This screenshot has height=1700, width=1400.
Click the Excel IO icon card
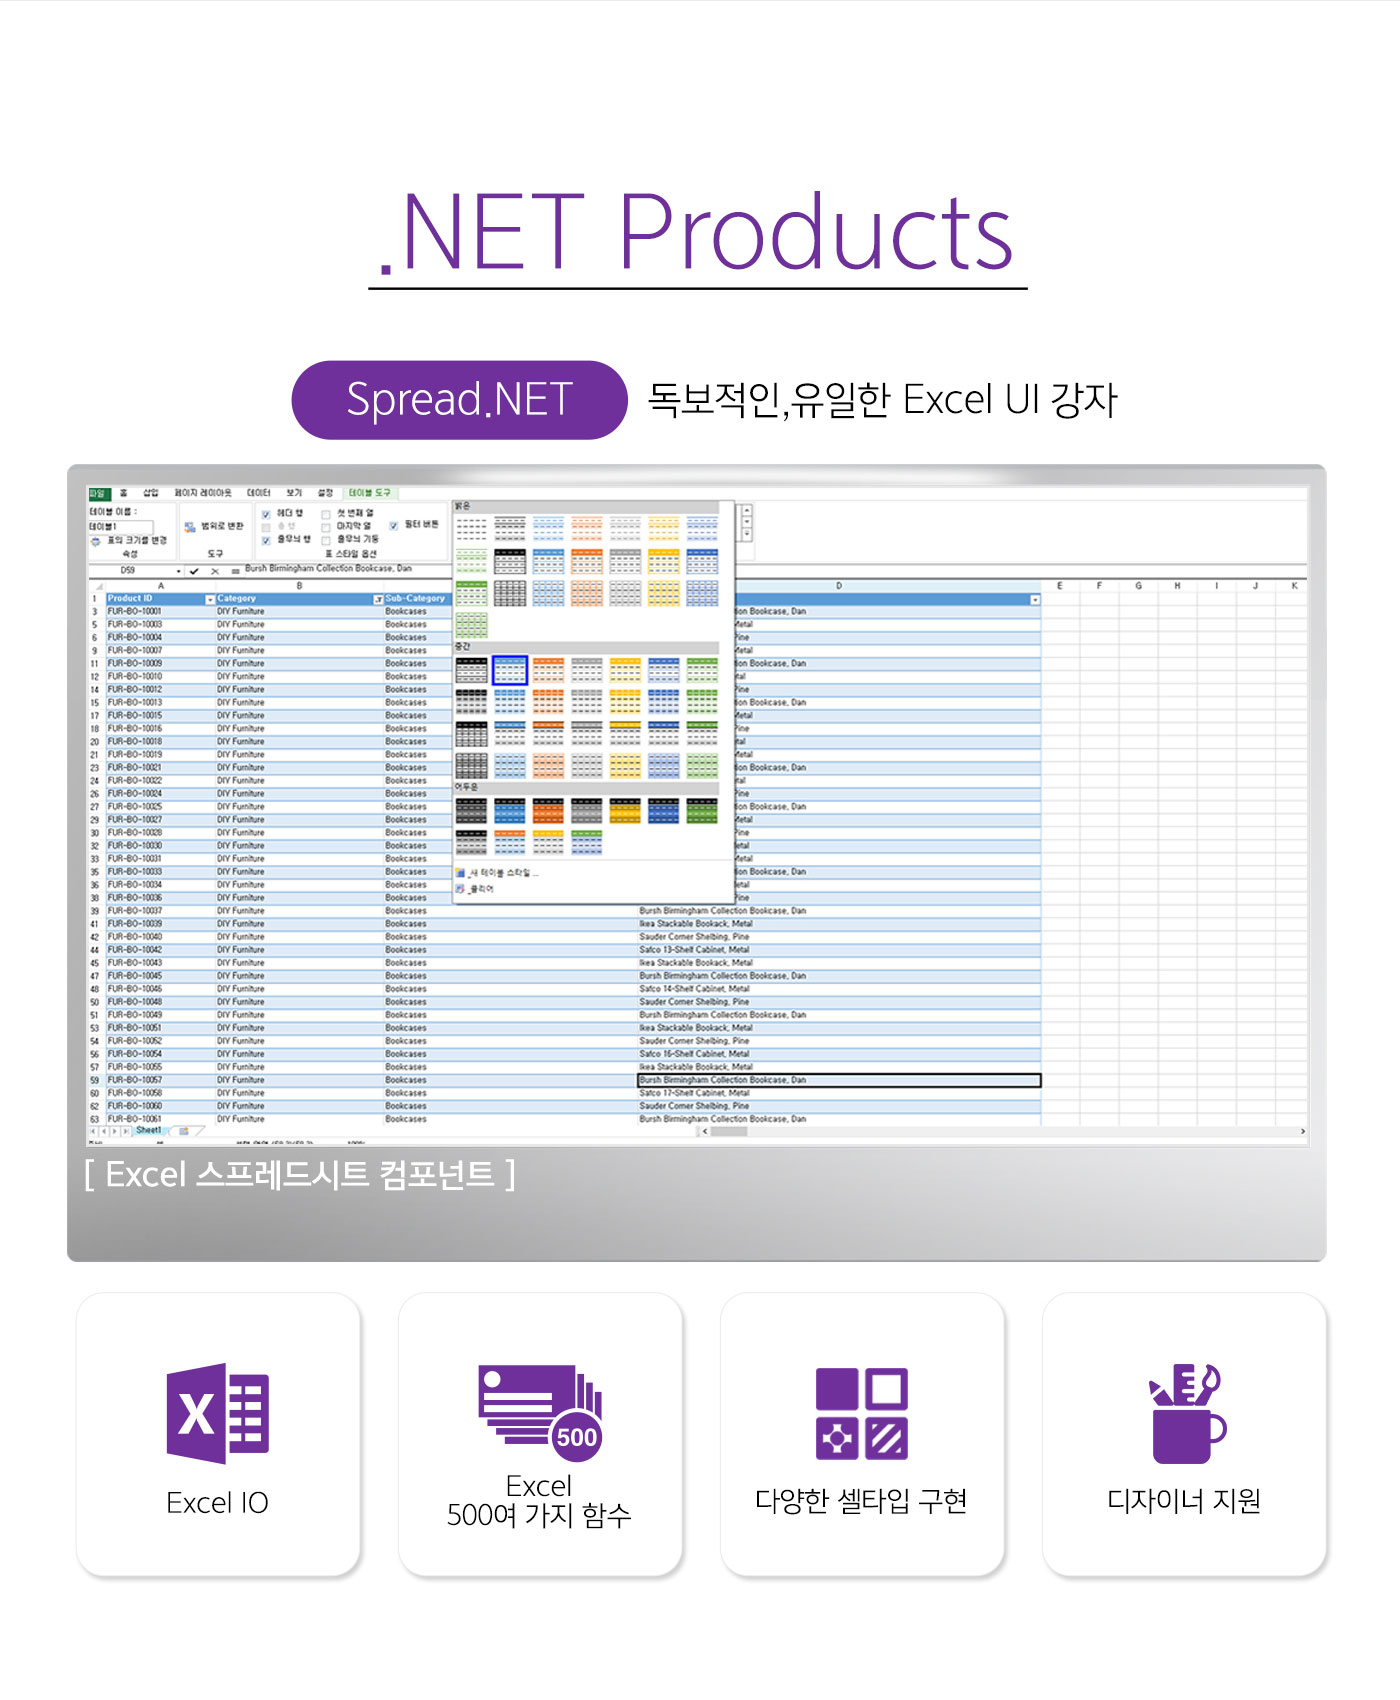(x=218, y=1435)
